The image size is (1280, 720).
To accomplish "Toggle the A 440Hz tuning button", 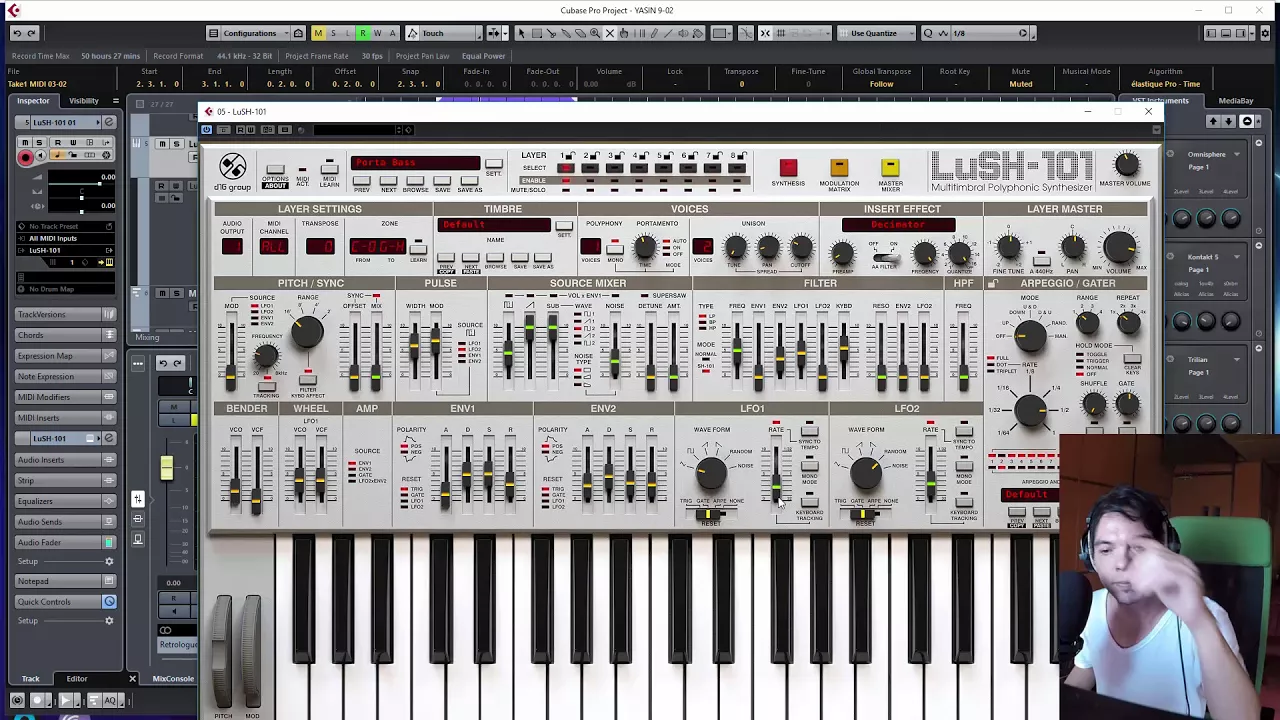I will [1041, 260].
